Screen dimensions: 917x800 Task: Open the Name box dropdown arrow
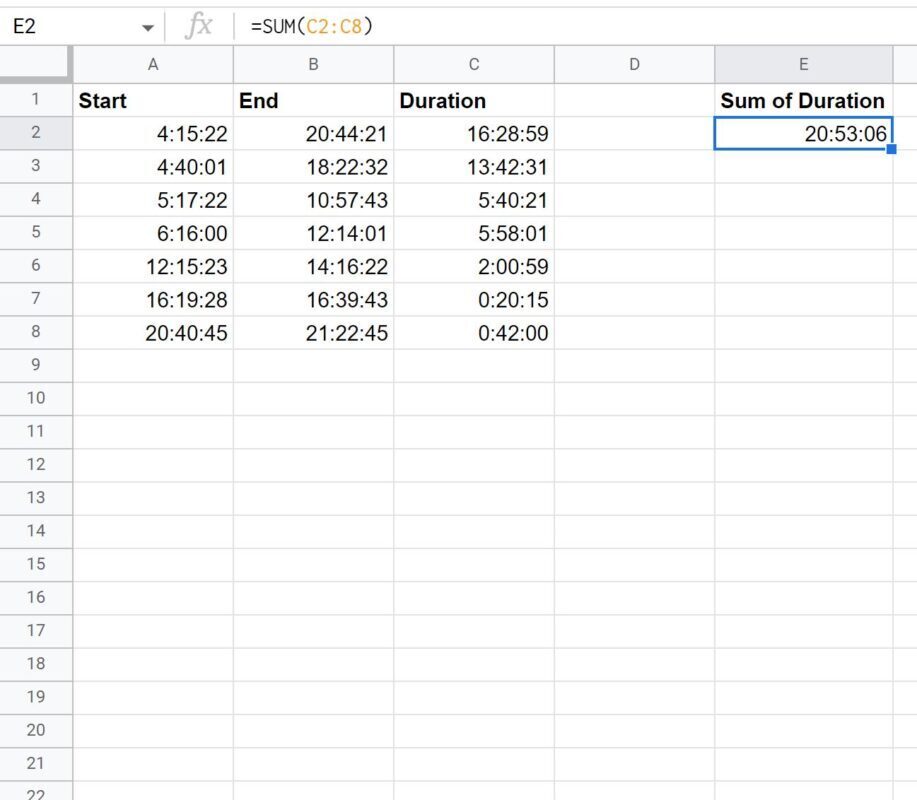click(147, 27)
